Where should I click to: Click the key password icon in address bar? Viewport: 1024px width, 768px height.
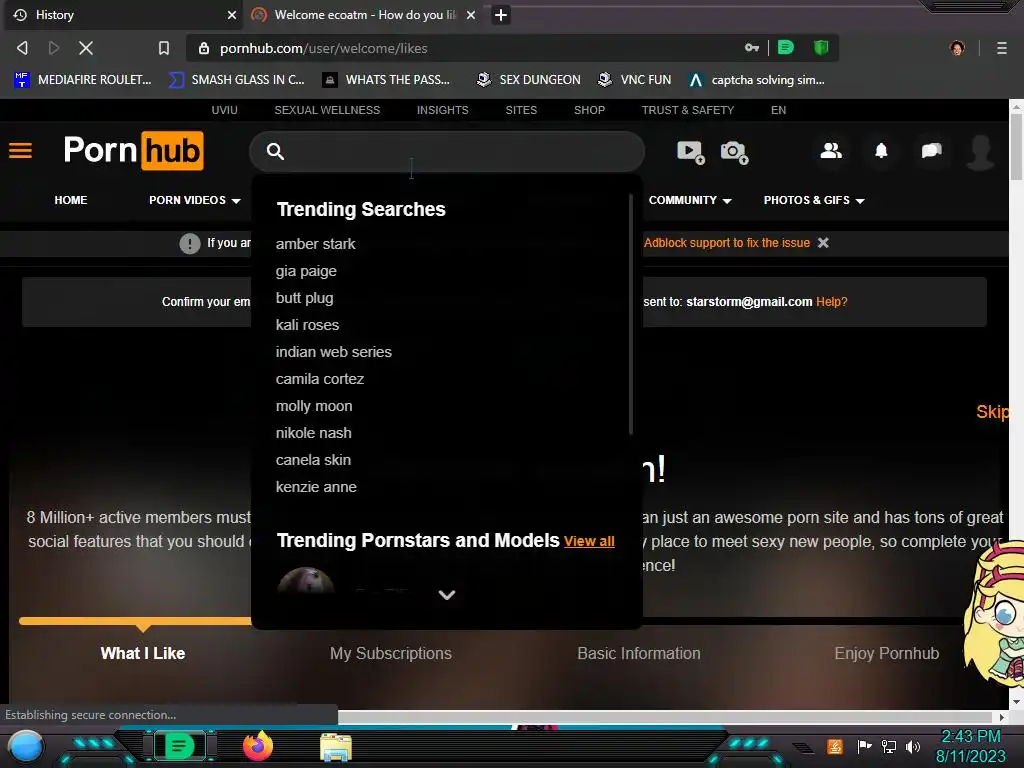pyautogui.click(x=752, y=48)
